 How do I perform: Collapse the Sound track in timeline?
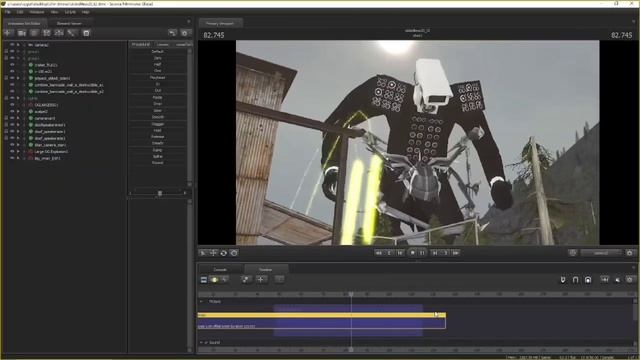click(x=201, y=342)
